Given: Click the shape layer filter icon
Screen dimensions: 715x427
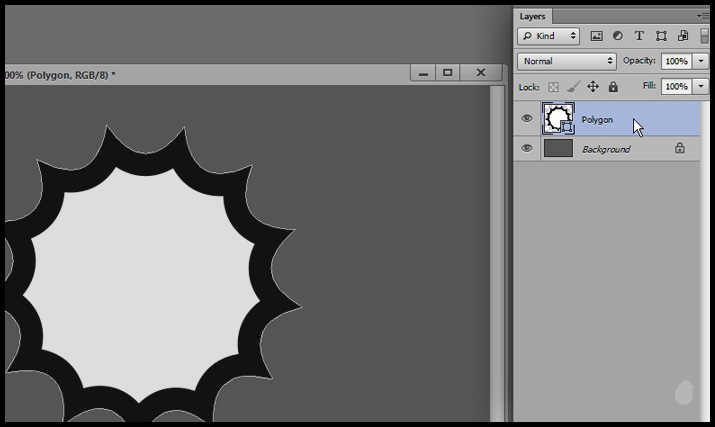Looking at the screenshot, I should 660,36.
